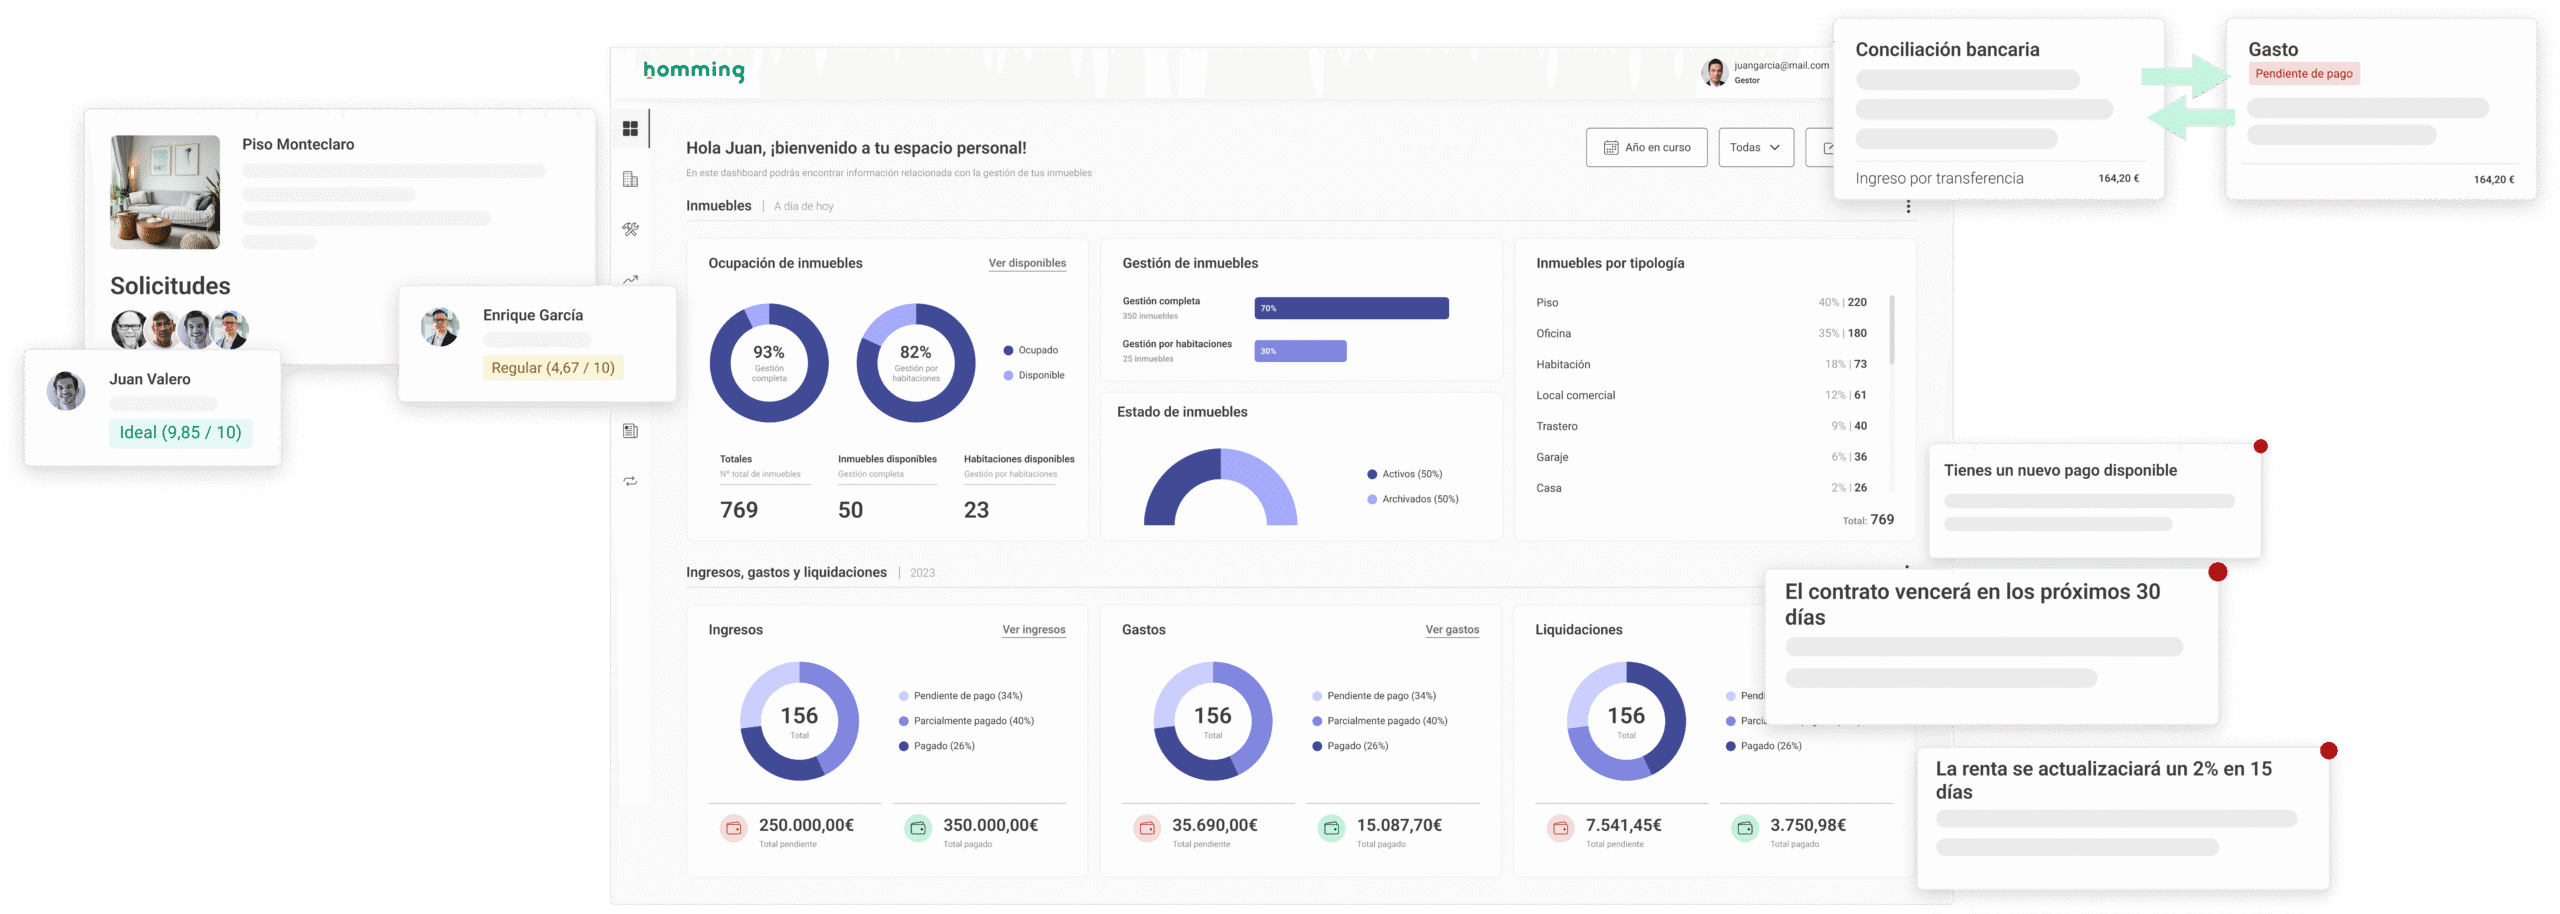Click Juan Garcia's profile avatar
Viewport: 2560px width, 914px height.
[1715, 72]
